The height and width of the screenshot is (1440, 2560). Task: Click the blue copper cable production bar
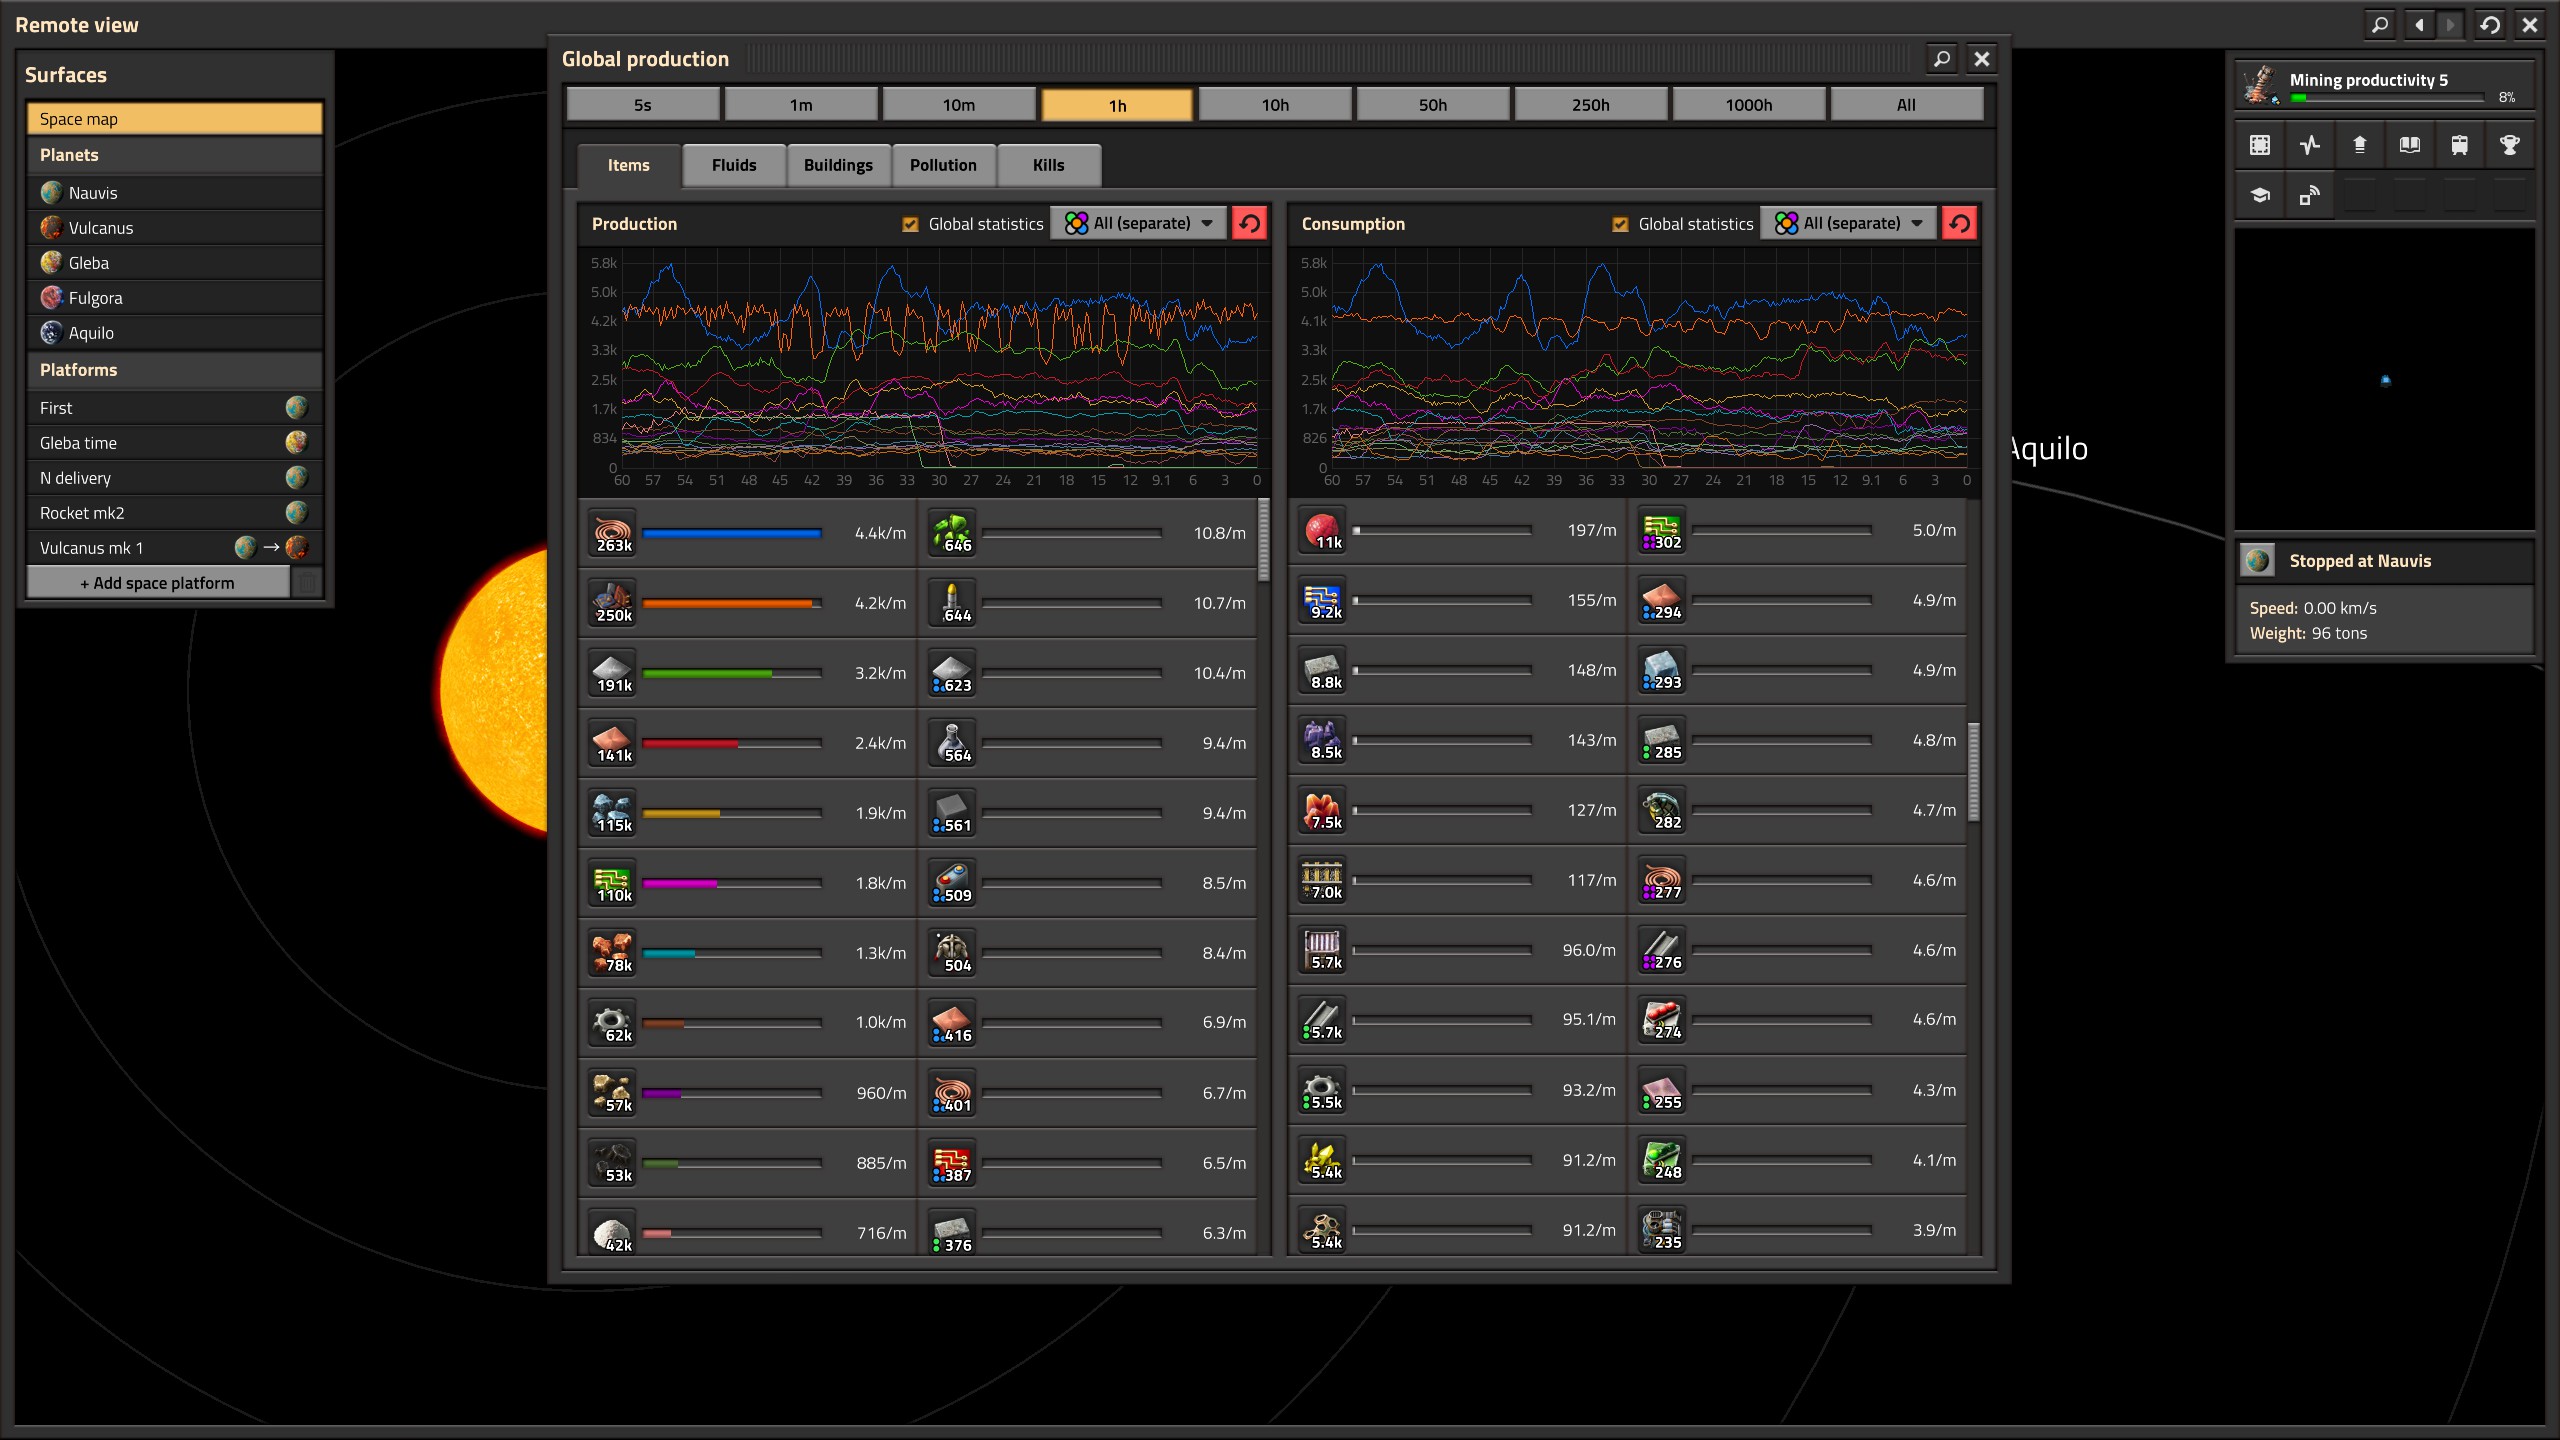pos(732,533)
